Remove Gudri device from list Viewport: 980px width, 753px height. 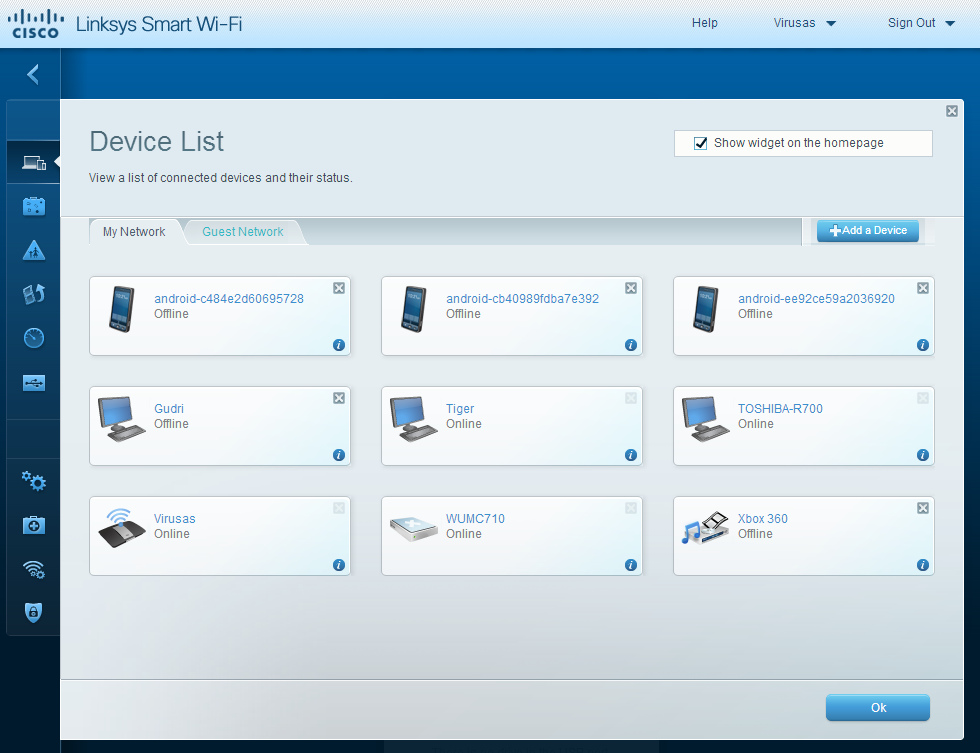[339, 398]
